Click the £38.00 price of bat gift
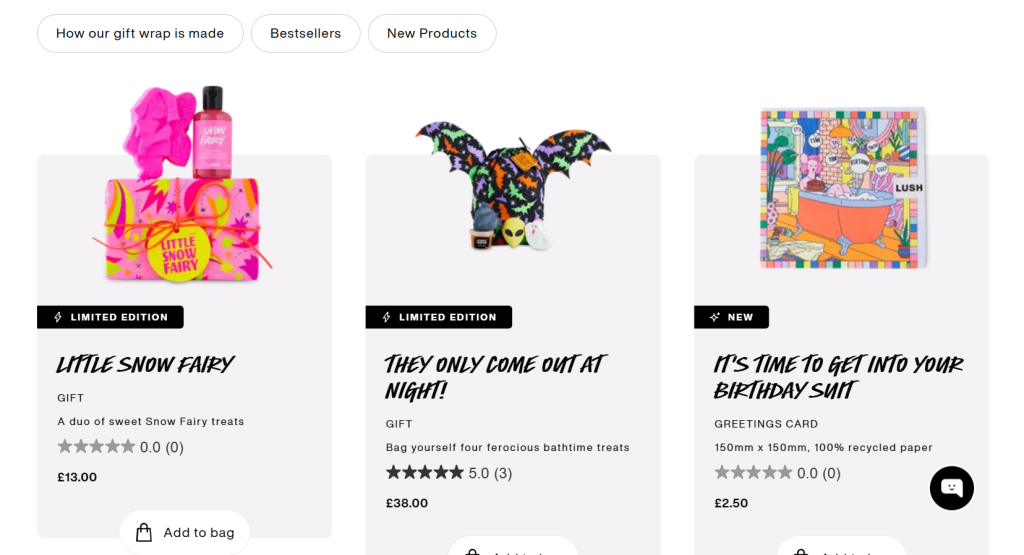1024x555 pixels. point(407,503)
